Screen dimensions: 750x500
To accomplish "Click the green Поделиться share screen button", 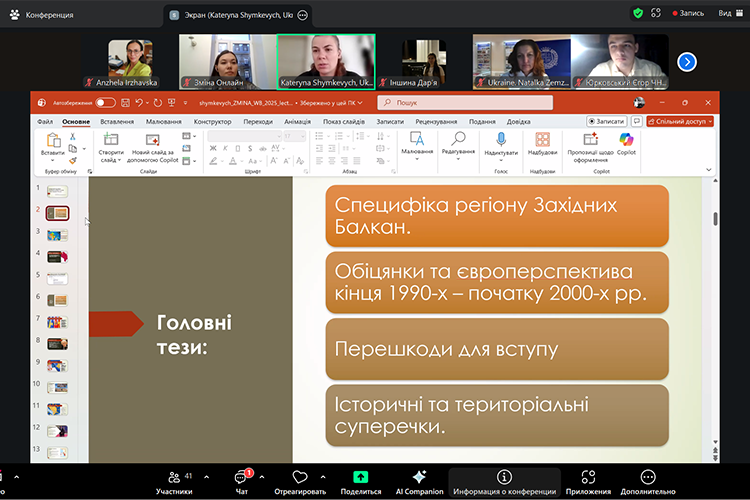I will tap(360, 481).
